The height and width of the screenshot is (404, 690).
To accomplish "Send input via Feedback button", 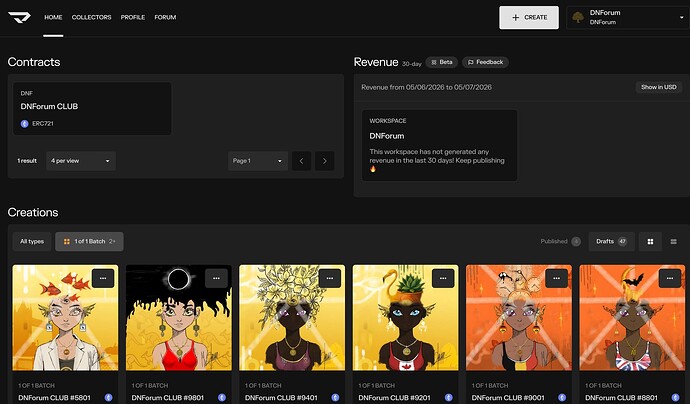I will coord(485,62).
